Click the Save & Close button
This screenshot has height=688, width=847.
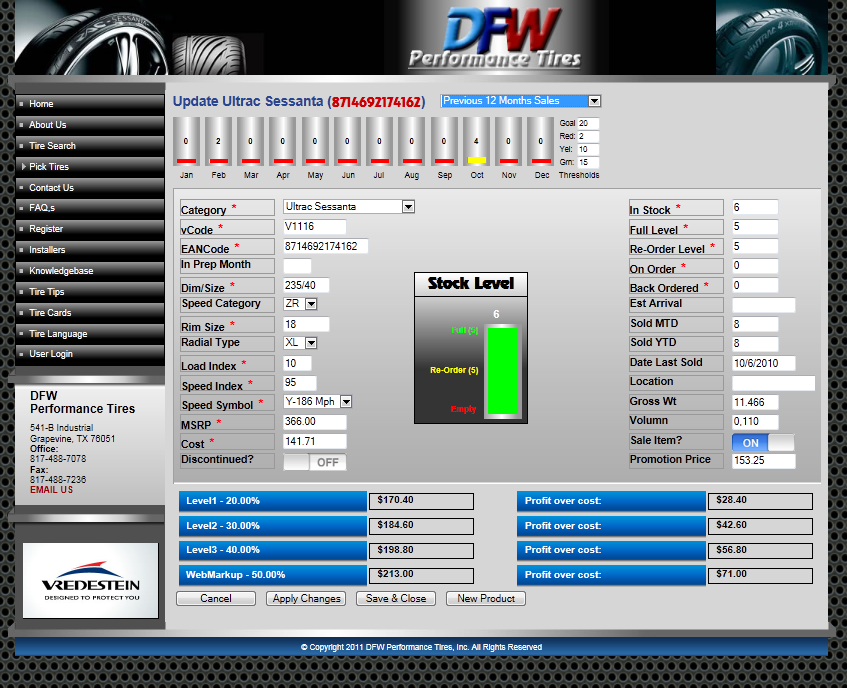(x=396, y=598)
